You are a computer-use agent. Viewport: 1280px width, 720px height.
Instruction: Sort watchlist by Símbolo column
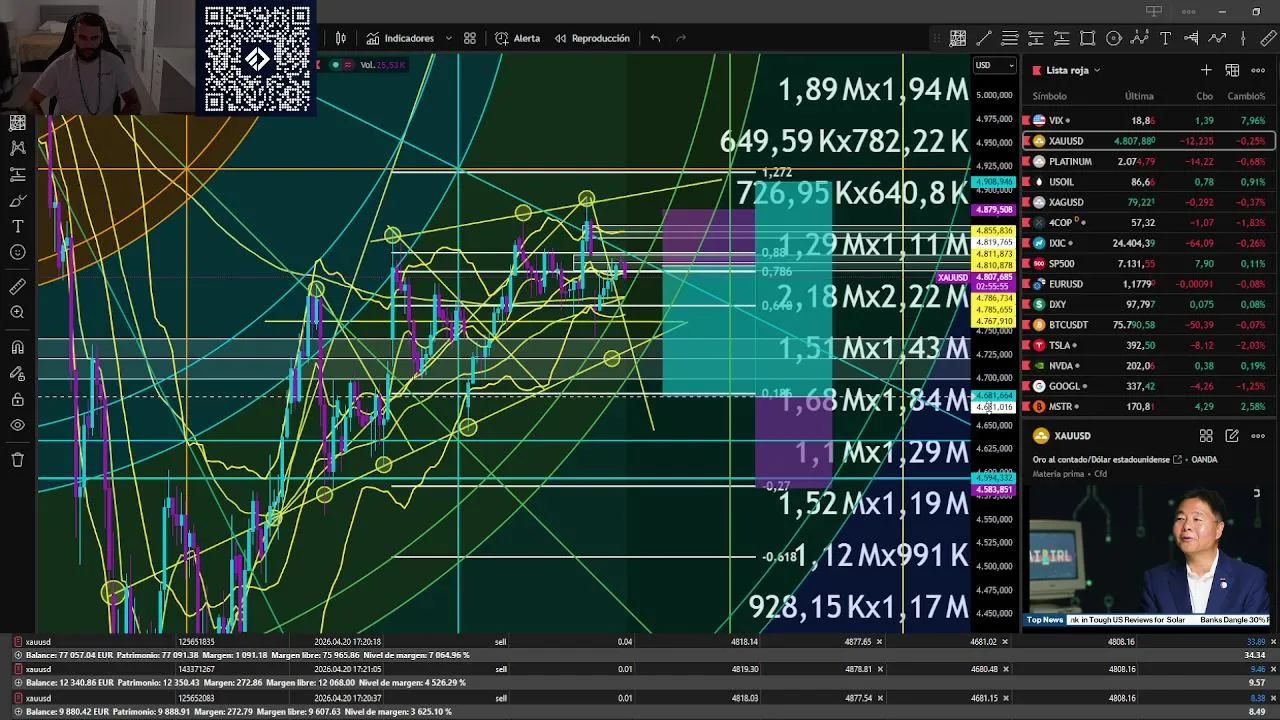(1049, 96)
